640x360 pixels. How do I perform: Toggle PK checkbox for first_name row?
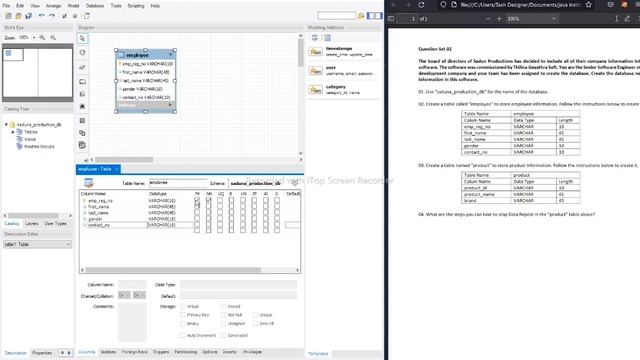click(197, 207)
